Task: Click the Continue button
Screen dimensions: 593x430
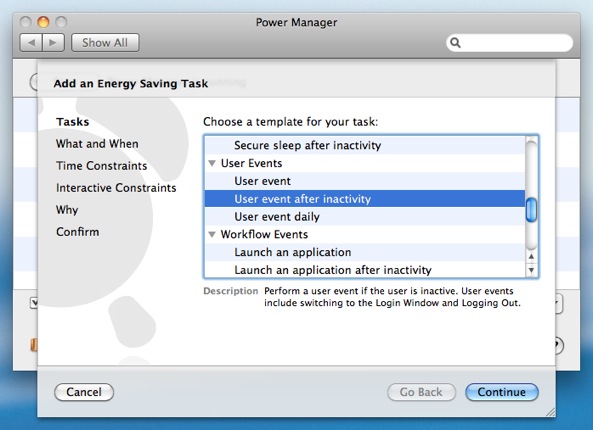Action: tap(501, 392)
